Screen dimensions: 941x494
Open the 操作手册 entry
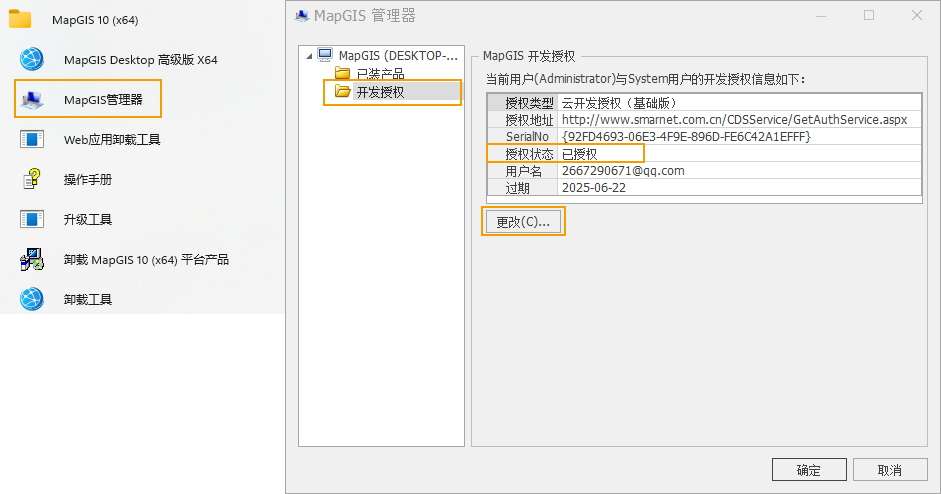[88, 179]
